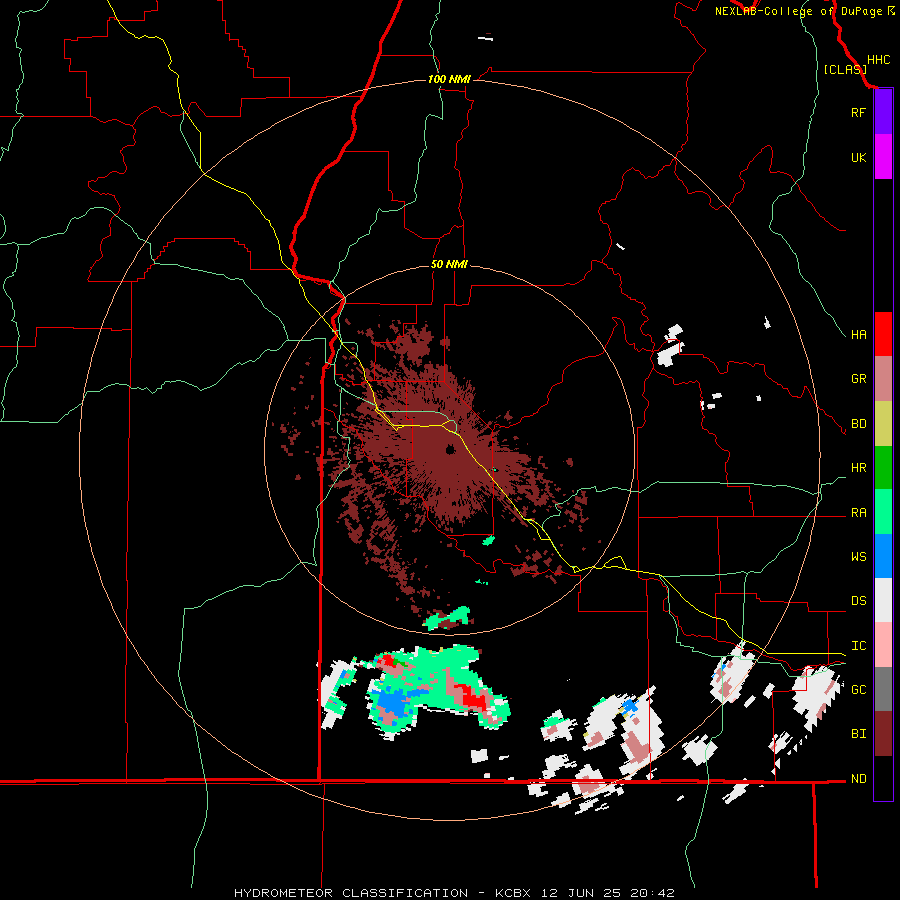900x900 pixels.
Task: Click the HYDROMETEOR CLASSIFICATION title text
Action: coord(351,893)
